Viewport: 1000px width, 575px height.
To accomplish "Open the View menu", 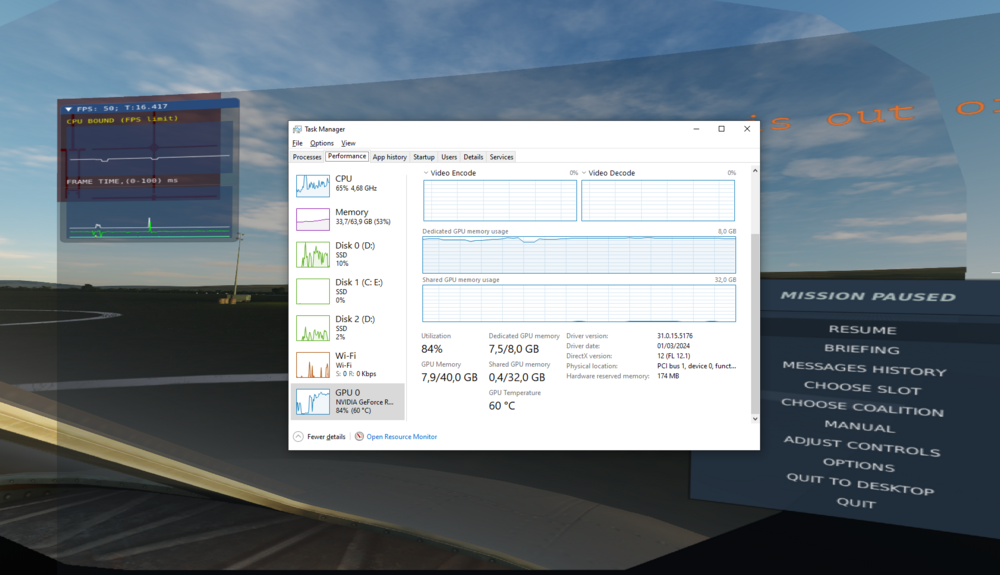I will [x=348, y=143].
